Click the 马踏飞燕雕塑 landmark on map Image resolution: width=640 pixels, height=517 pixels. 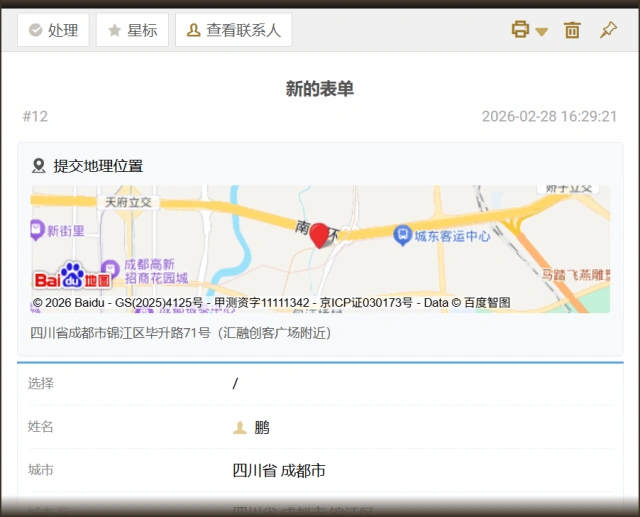tap(574, 272)
